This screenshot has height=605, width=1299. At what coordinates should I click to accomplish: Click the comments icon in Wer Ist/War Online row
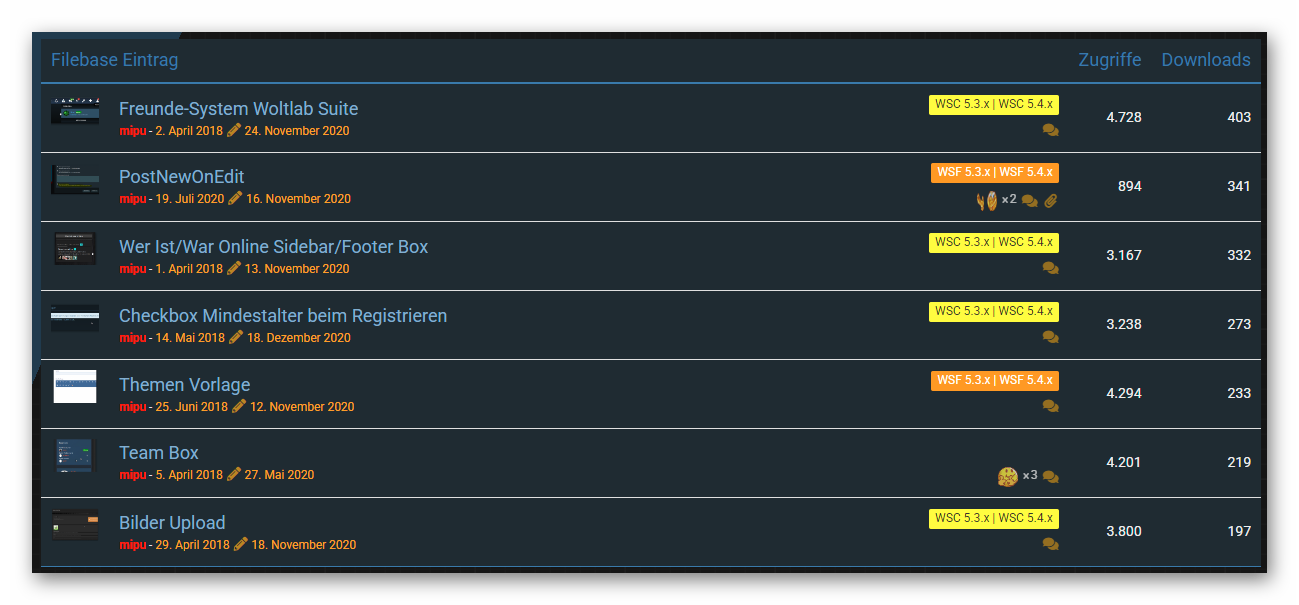coord(1050,268)
